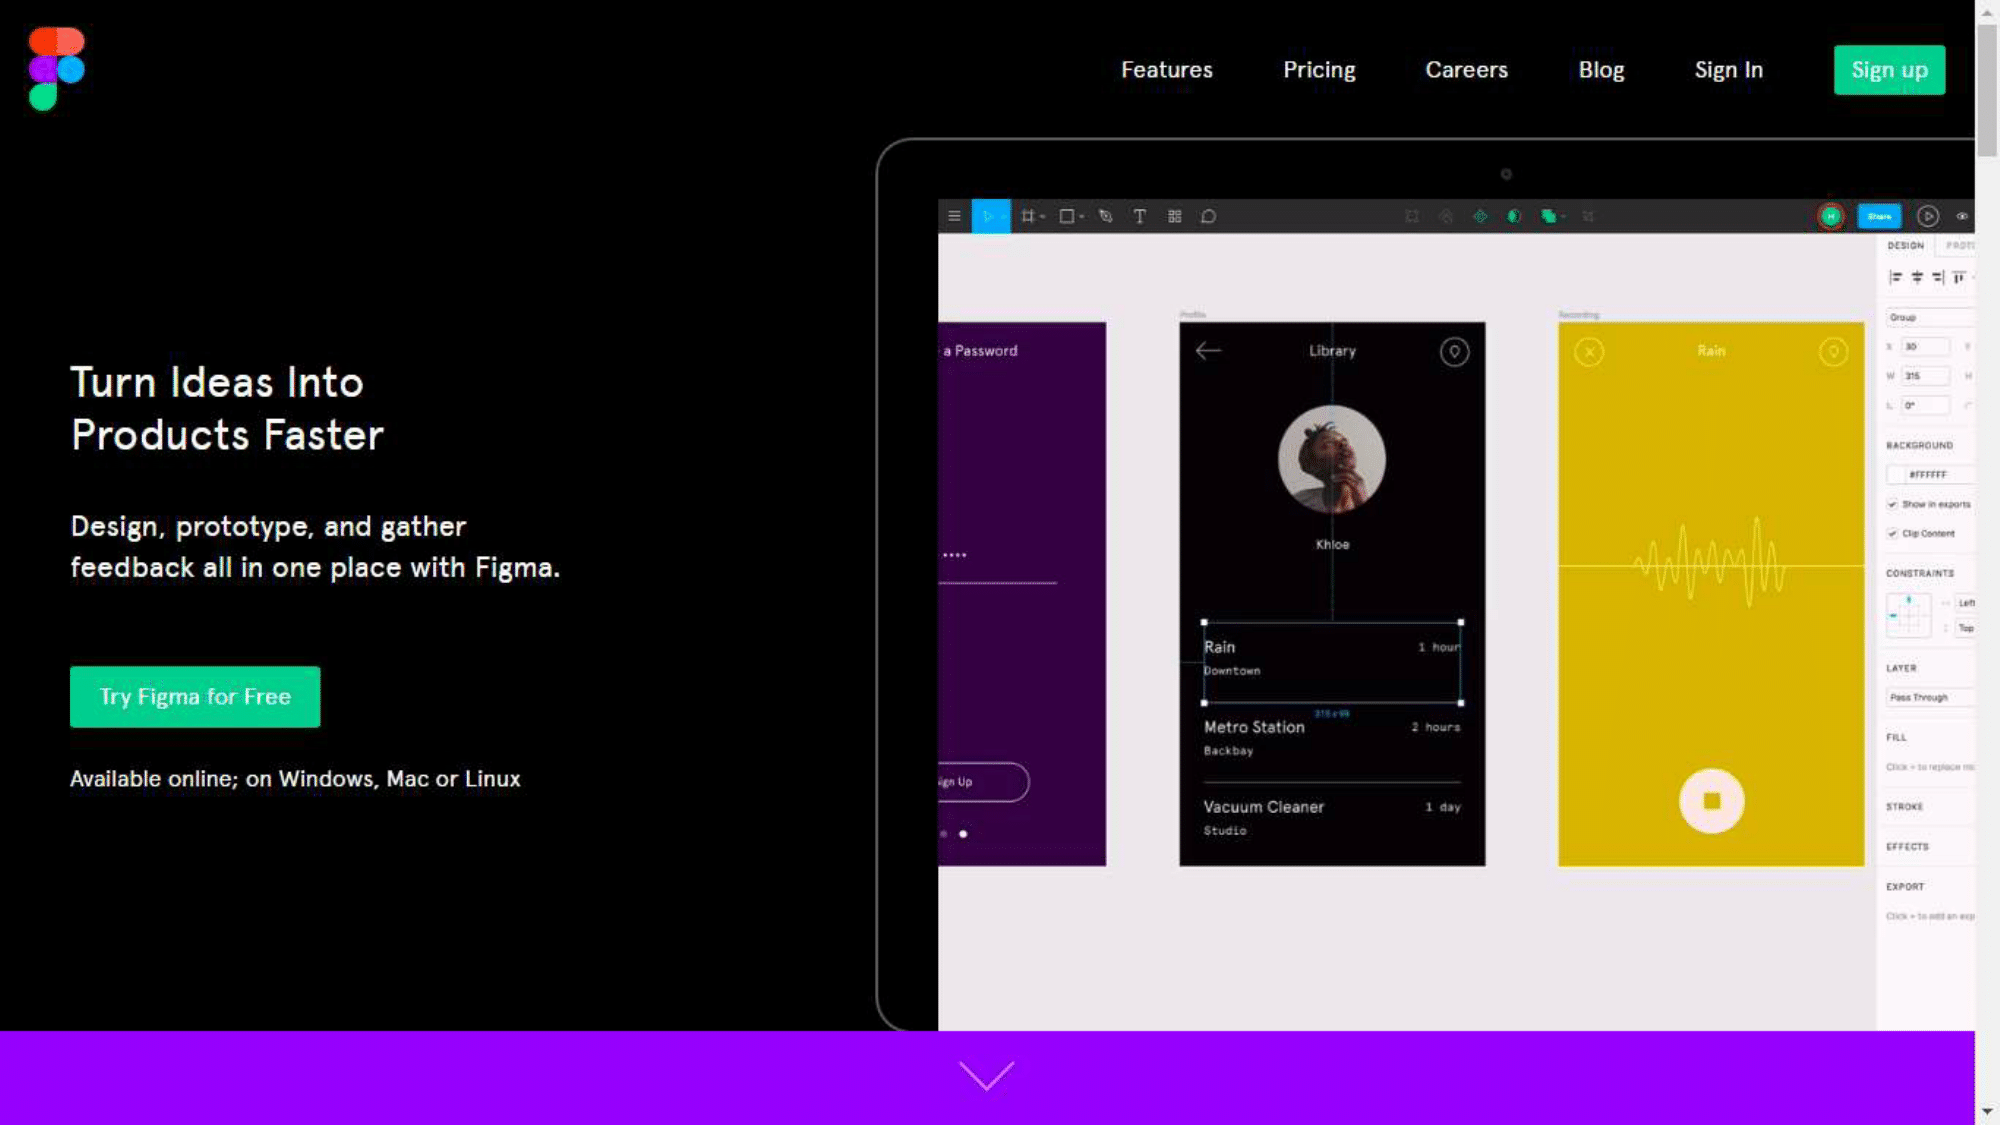
Task: Switch to the Prototype tab
Action: pyautogui.click(x=1959, y=245)
